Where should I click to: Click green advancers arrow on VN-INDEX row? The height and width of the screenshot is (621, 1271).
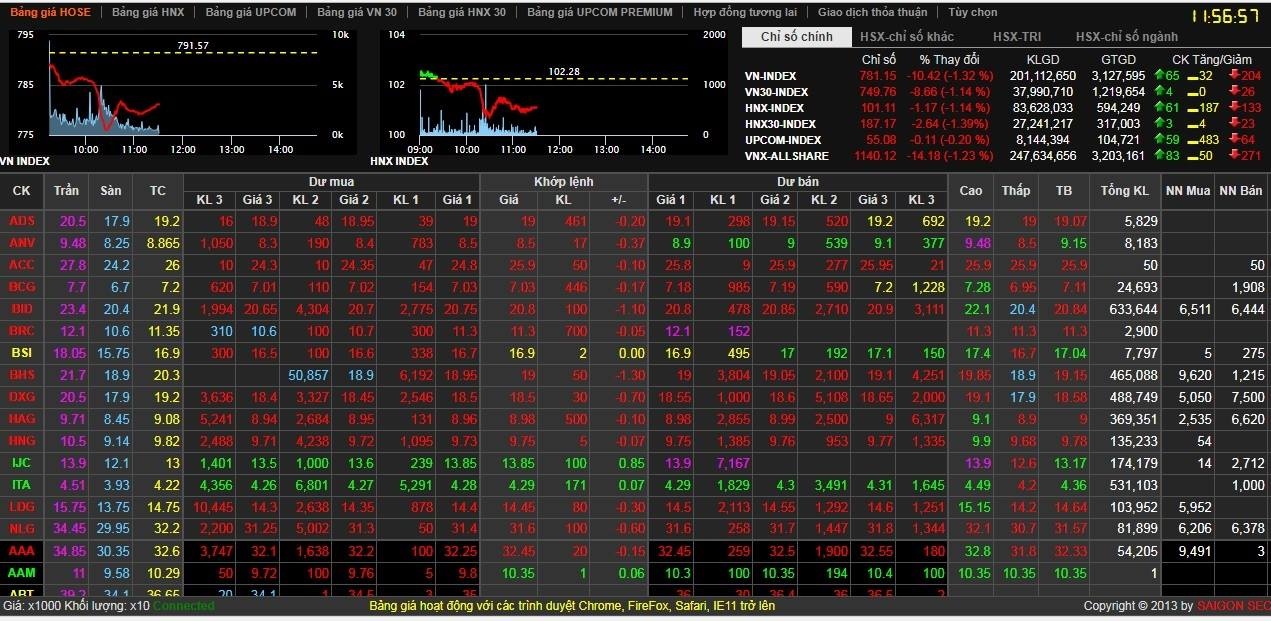coord(1160,76)
